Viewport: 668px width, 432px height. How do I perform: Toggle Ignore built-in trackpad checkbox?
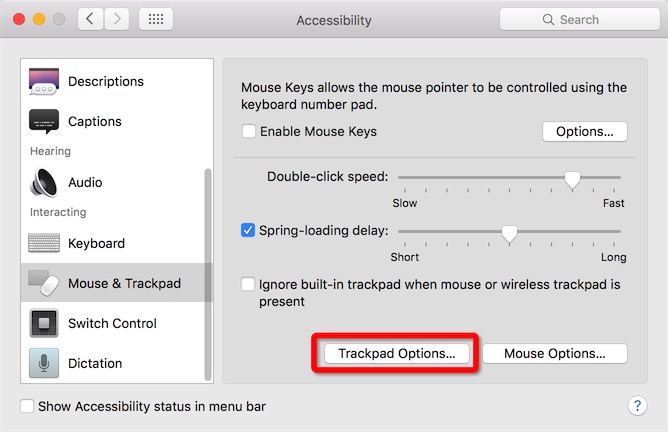pyautogui.click(x=248, y=284)
